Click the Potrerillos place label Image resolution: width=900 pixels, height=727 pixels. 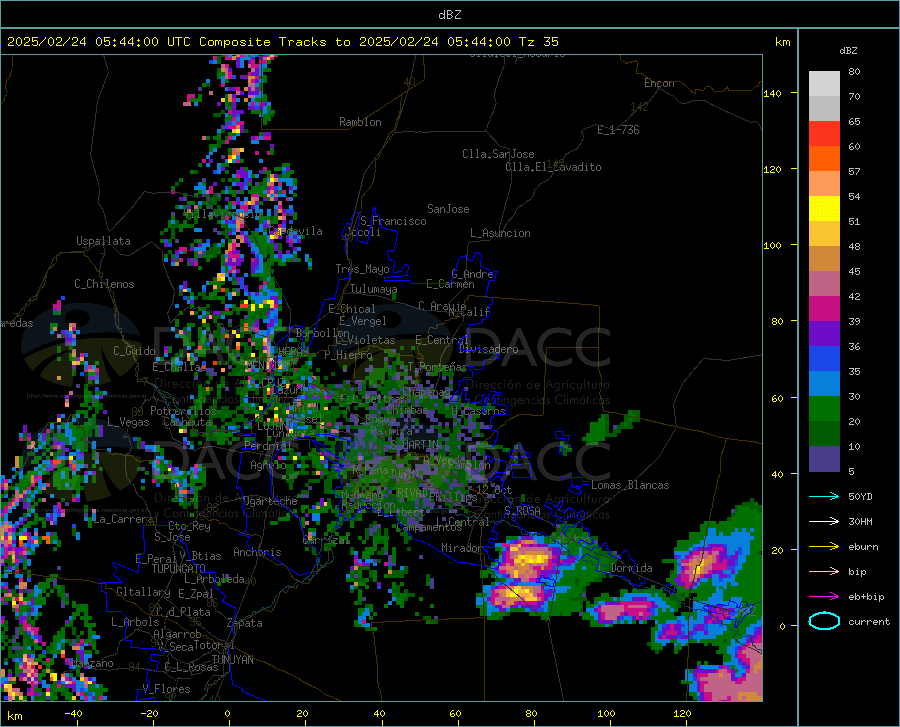tap(183, 411)
